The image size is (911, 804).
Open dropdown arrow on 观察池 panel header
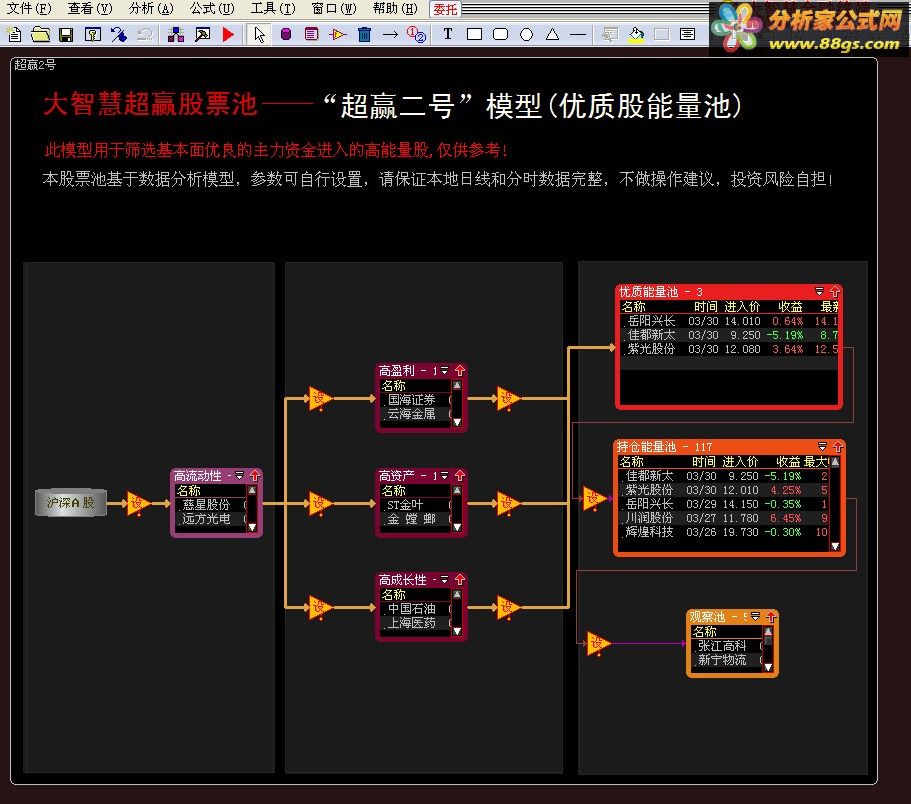[755, 616]
